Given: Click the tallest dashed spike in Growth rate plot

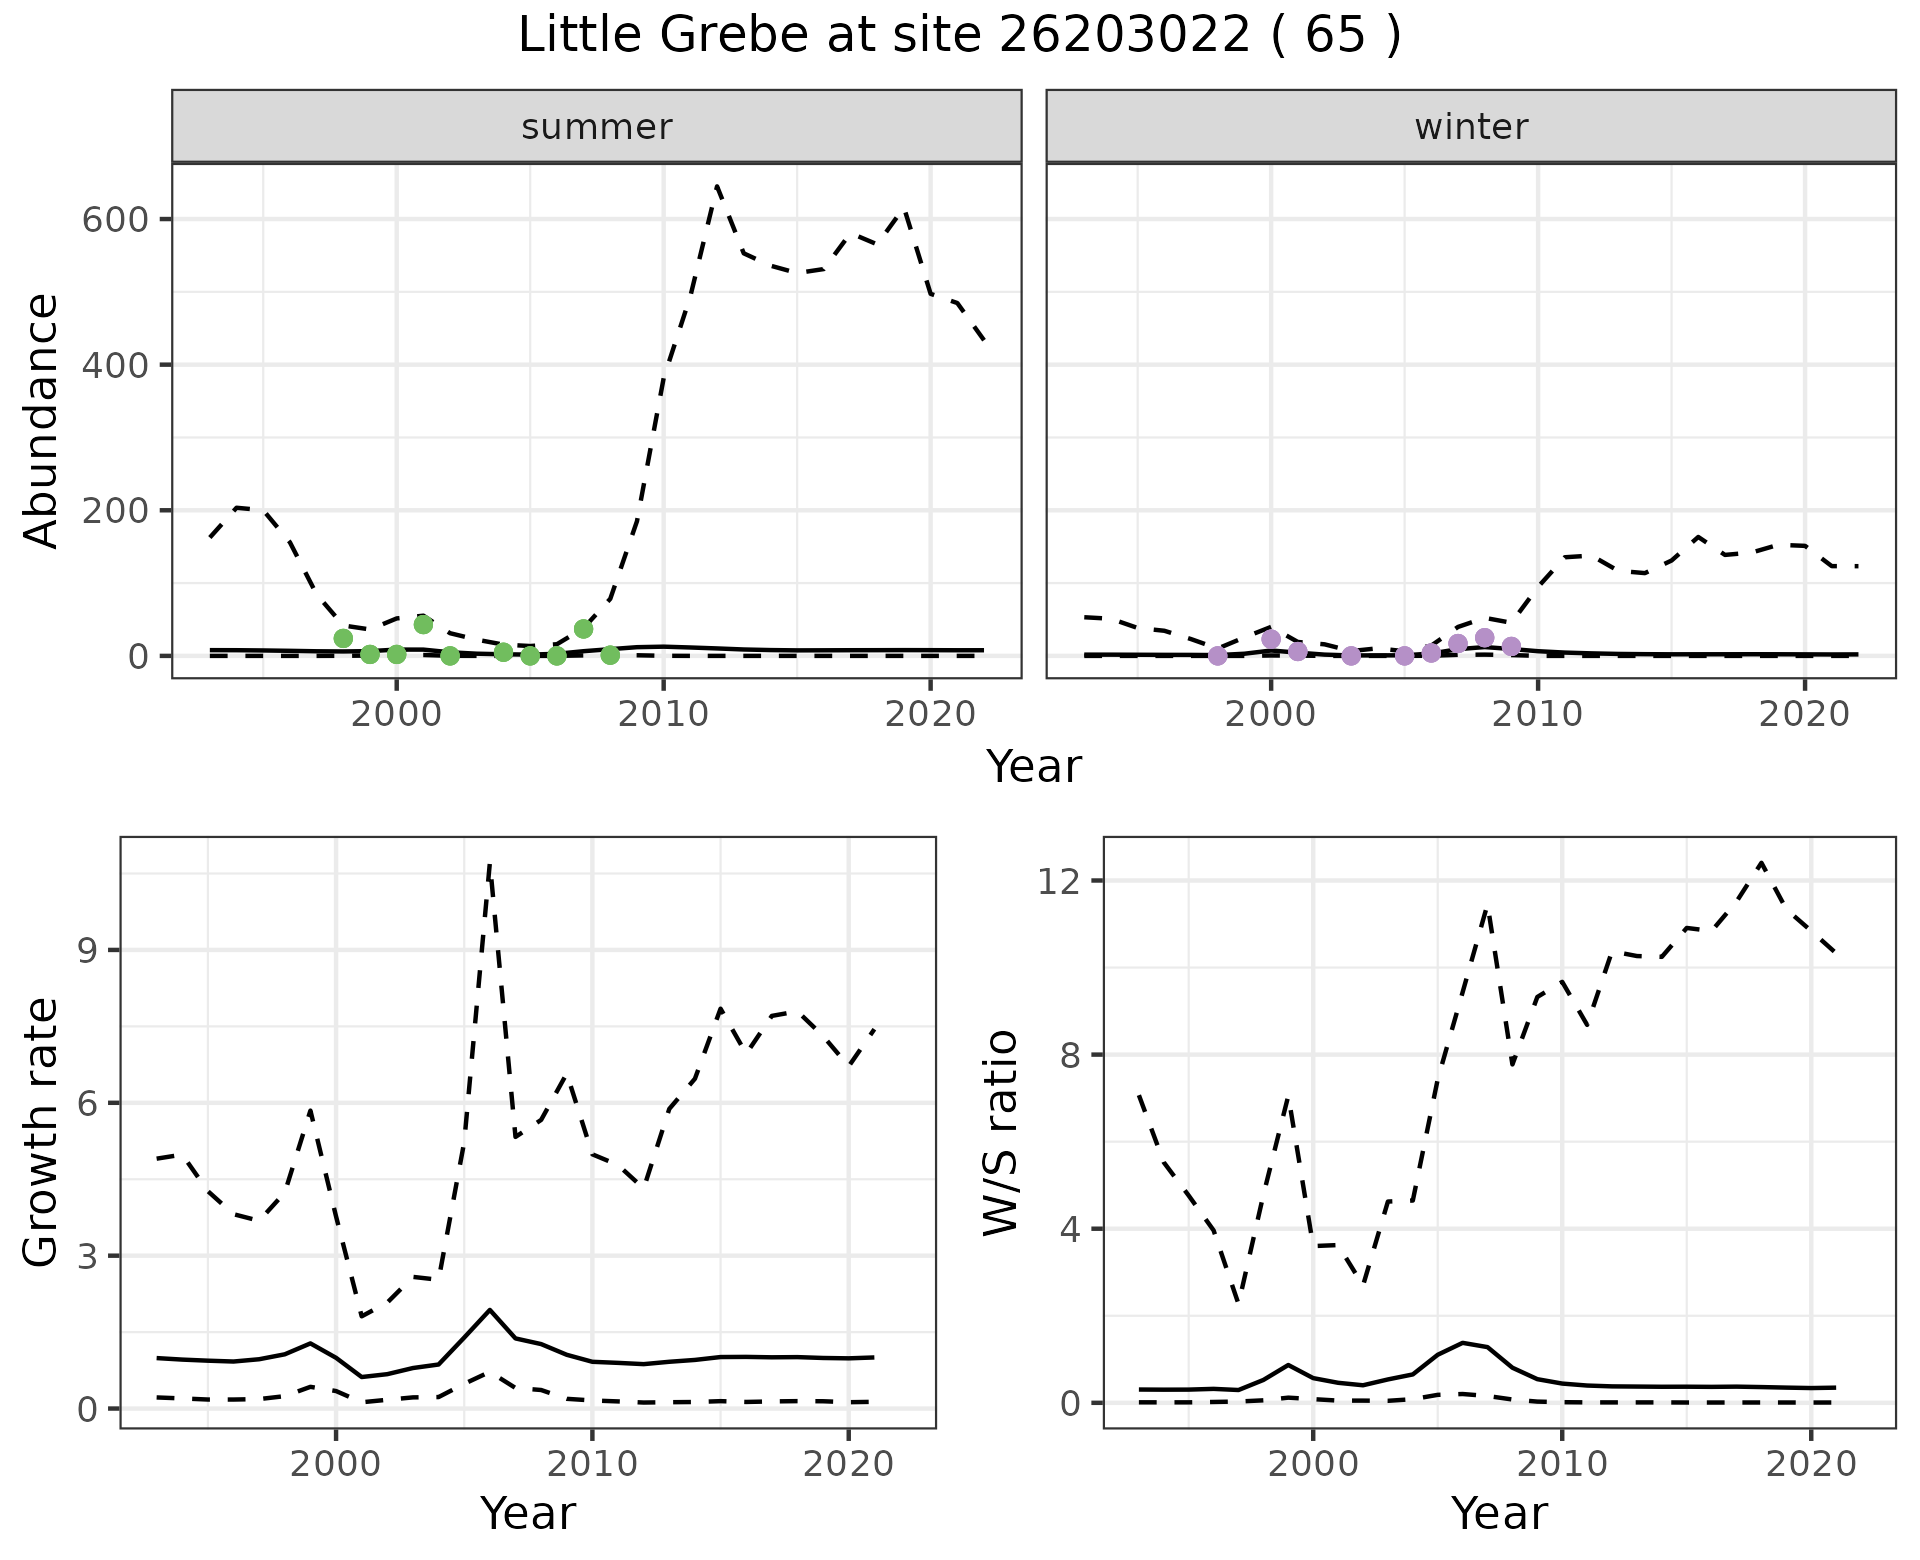Looking at the screenshot, I should [x=489, y=866].
